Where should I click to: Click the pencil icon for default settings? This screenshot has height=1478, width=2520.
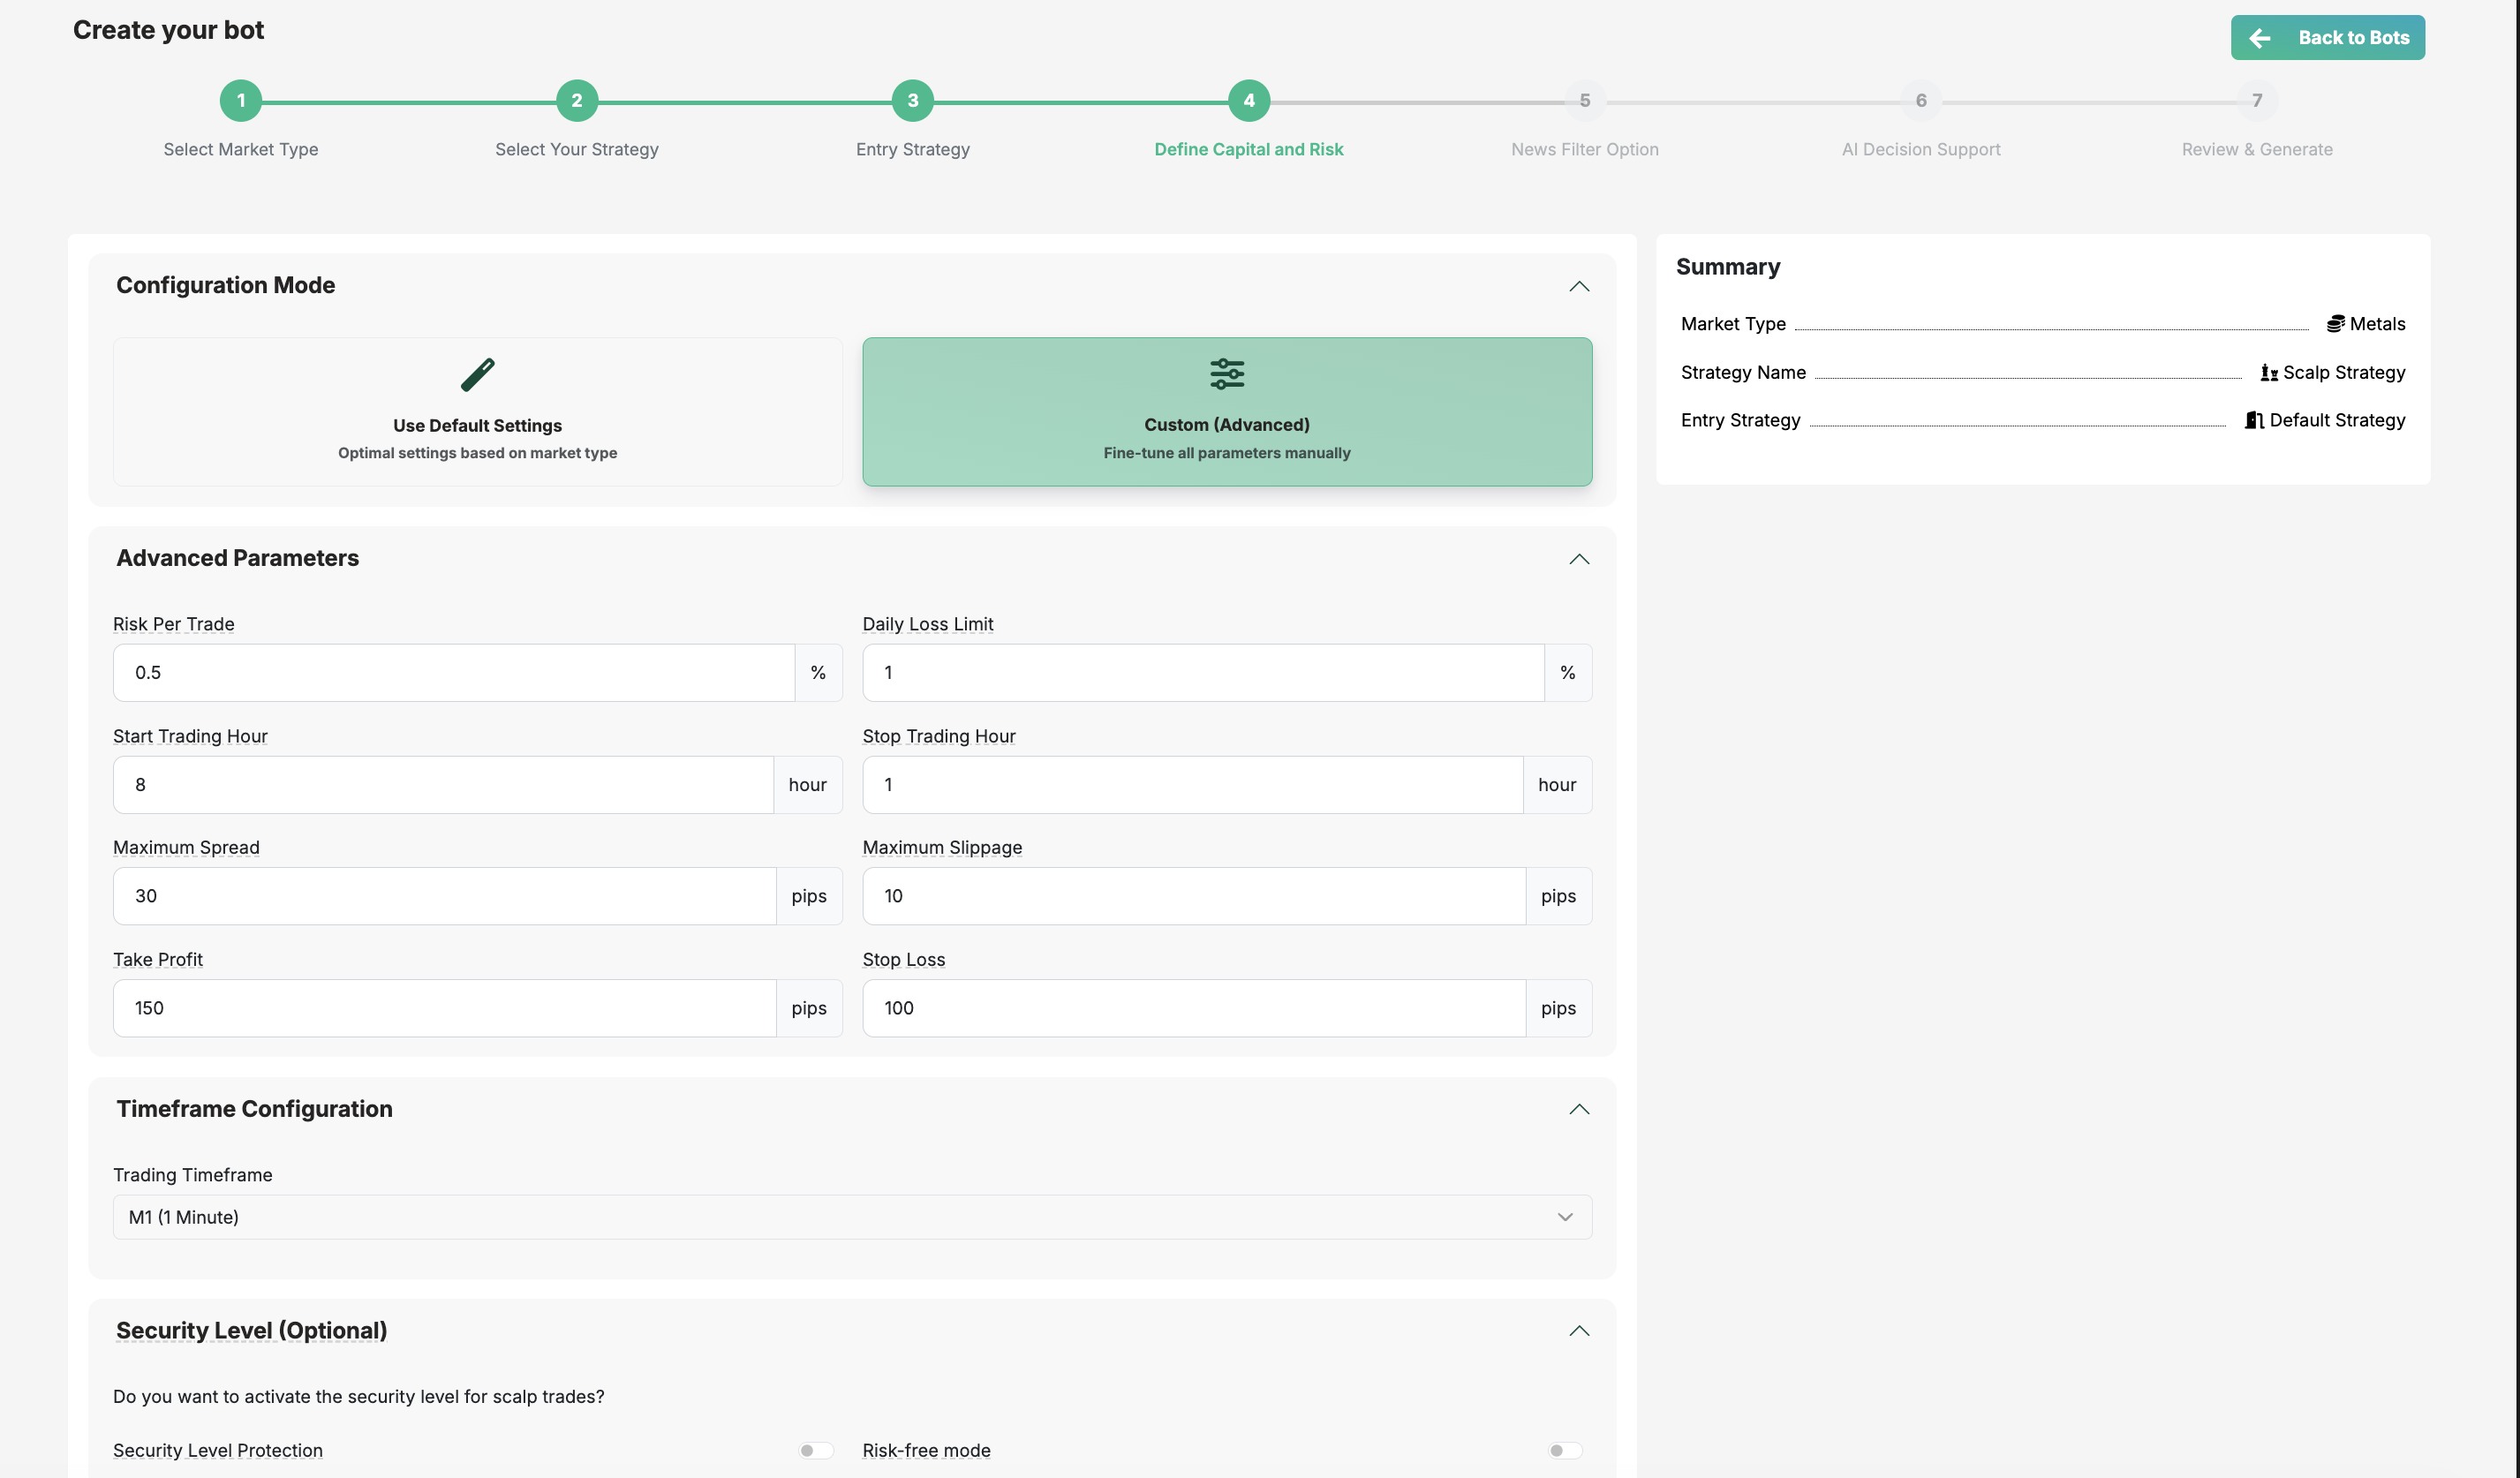point(477,374)
